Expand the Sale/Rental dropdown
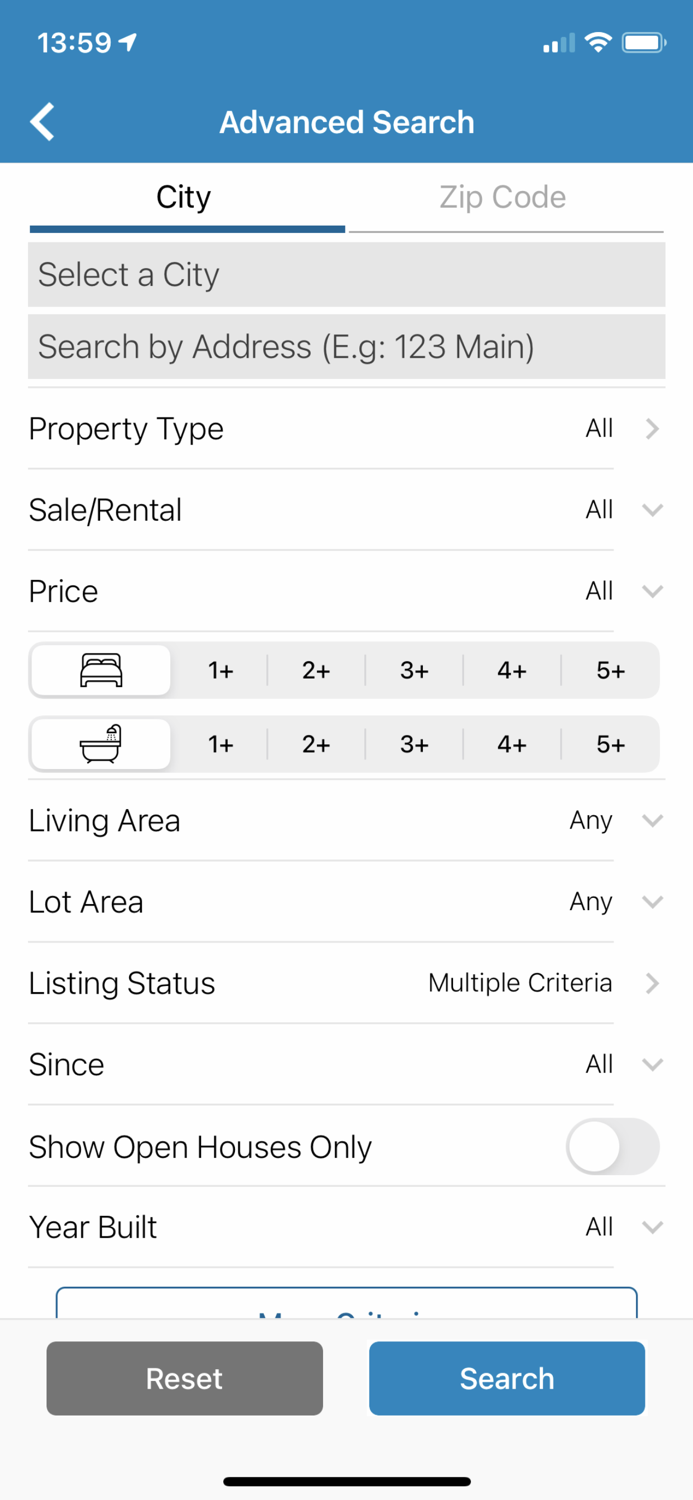Image resolution: width=693 pixels, height=1500 pixels. tap(651, 510)
